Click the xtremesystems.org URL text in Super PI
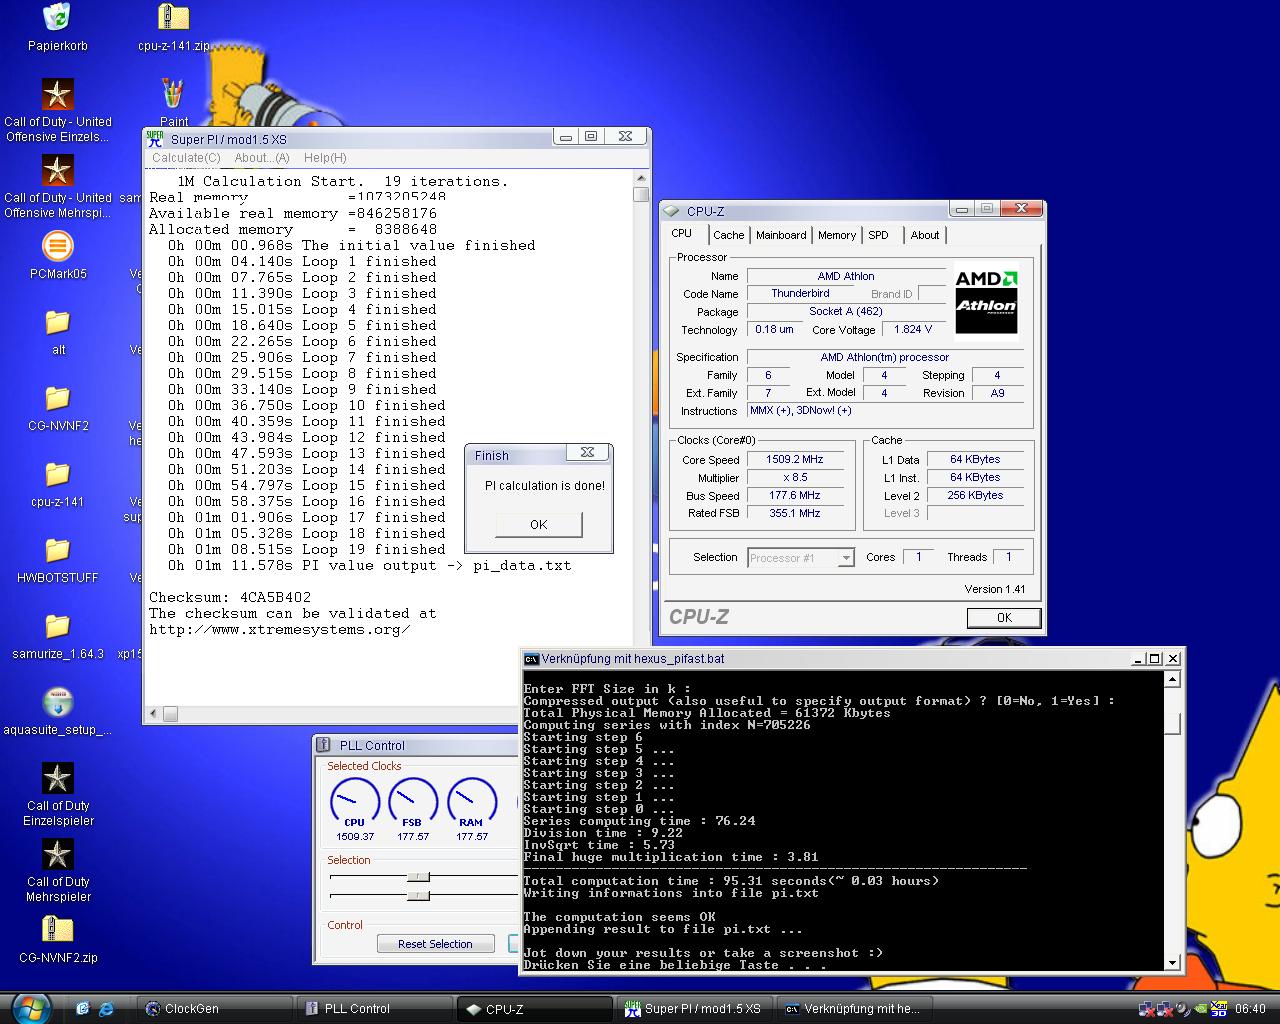Viewport: 1280px width, 1024px height. [x=280, y=629]
